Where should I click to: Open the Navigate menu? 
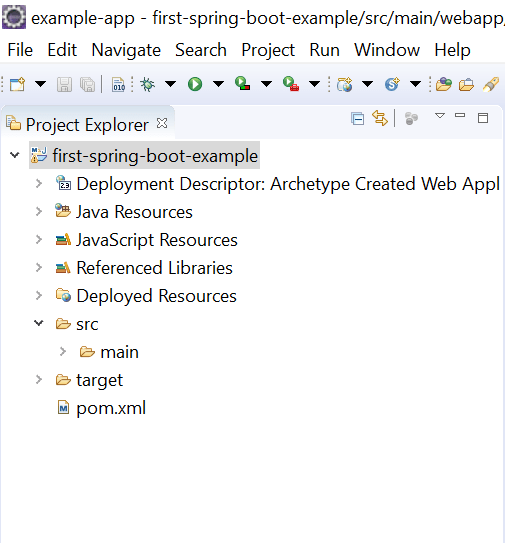point(126,50)
